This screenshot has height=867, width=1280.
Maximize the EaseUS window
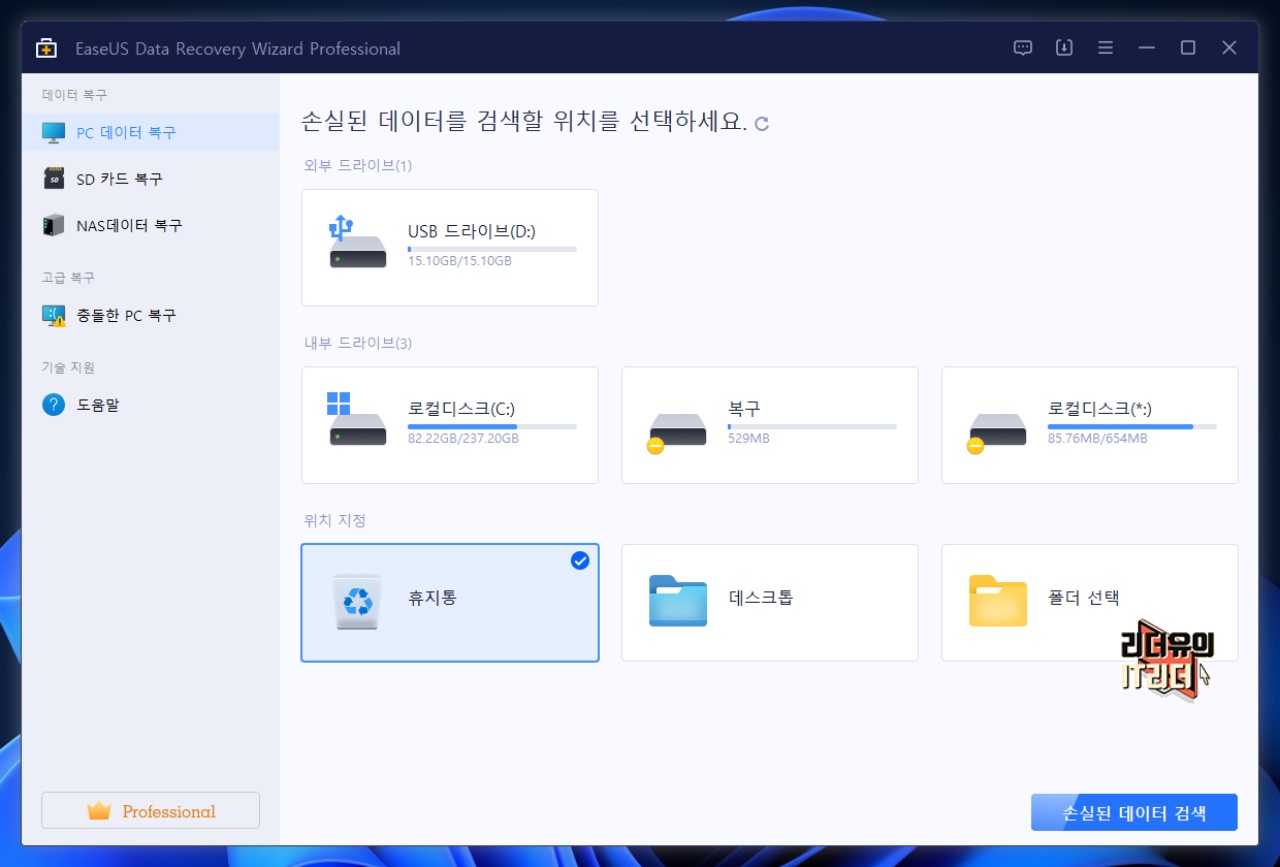[1188, 48]
